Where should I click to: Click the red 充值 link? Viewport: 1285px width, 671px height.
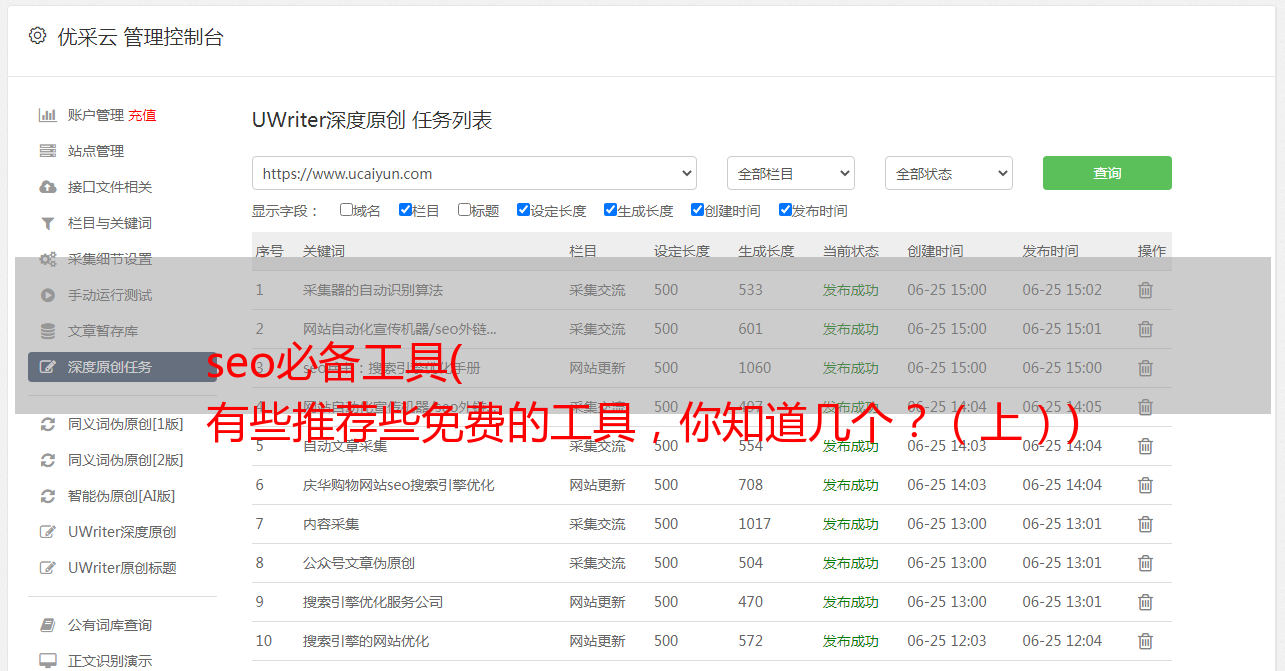[x=142, y=115]
